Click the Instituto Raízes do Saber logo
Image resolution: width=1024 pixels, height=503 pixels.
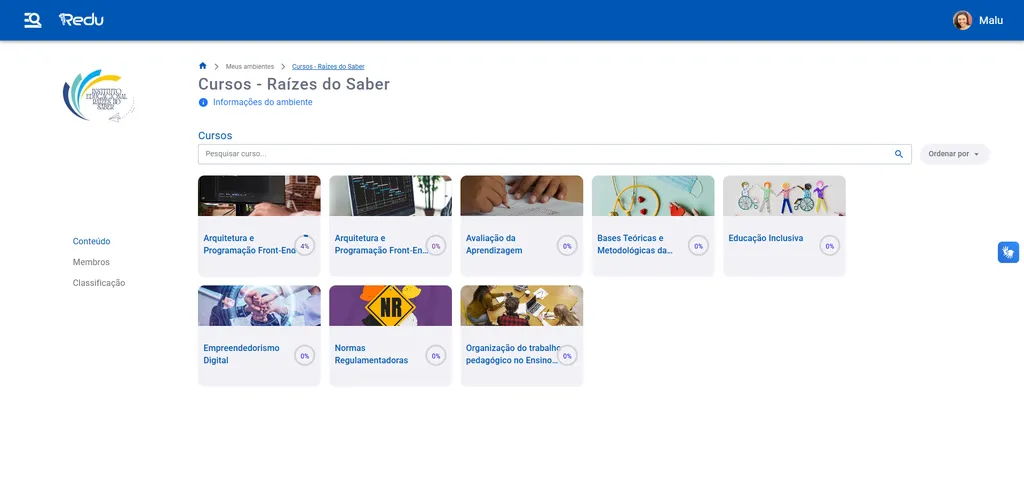98,96
